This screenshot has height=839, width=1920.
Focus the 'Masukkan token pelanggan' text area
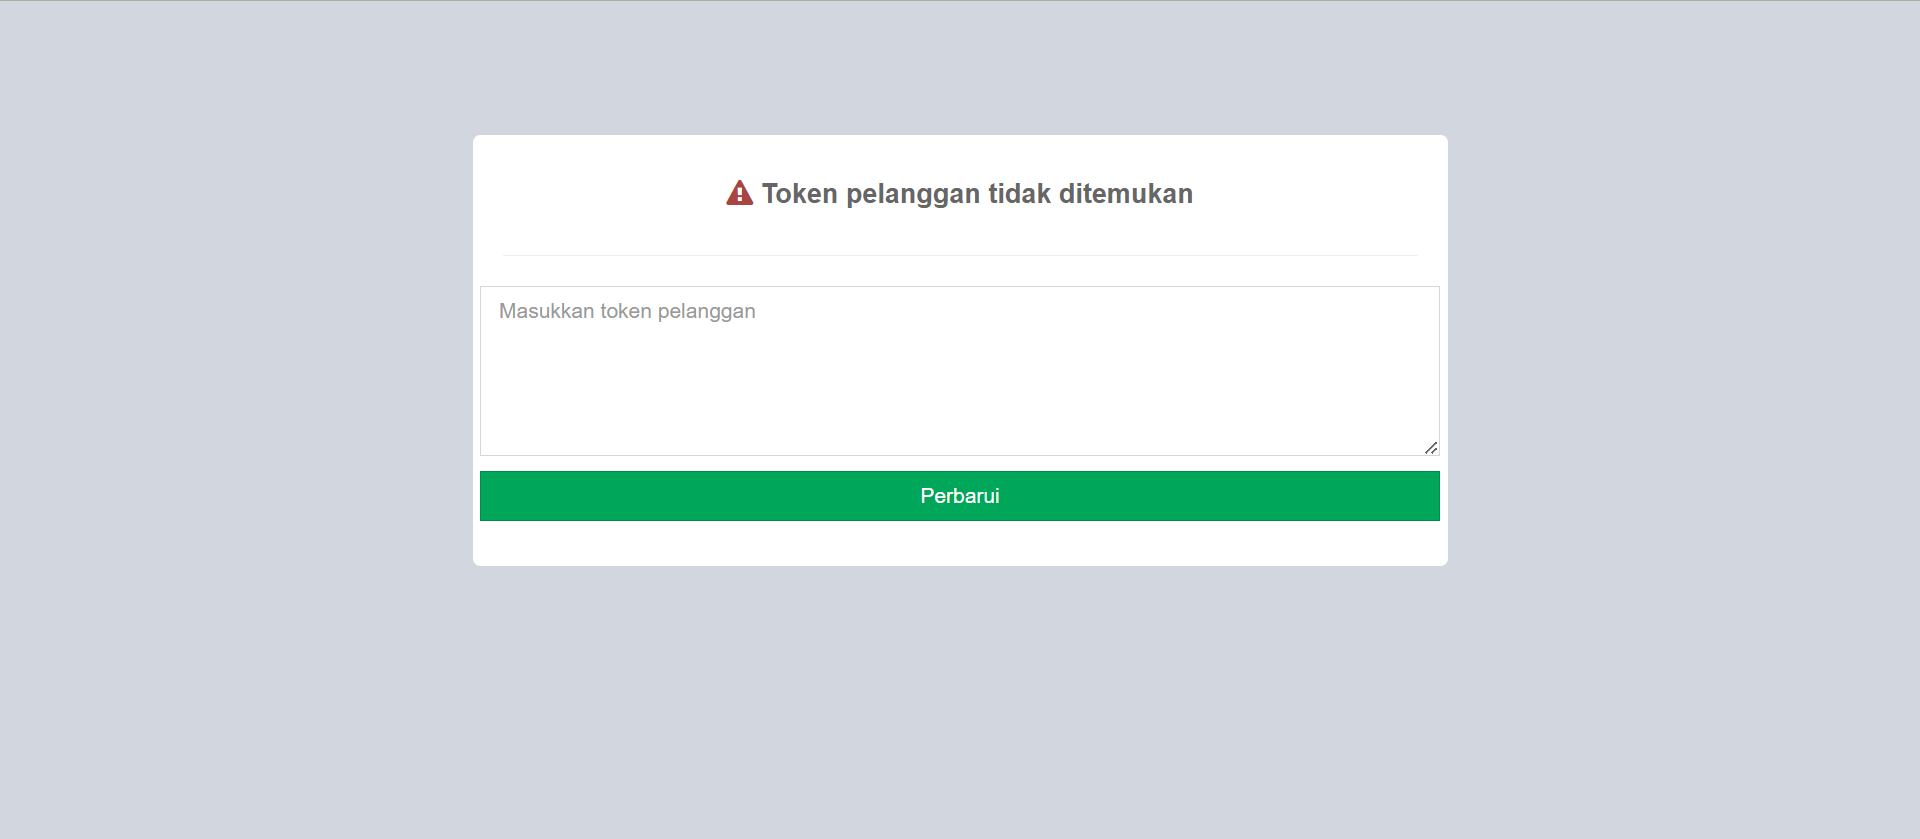960,371
